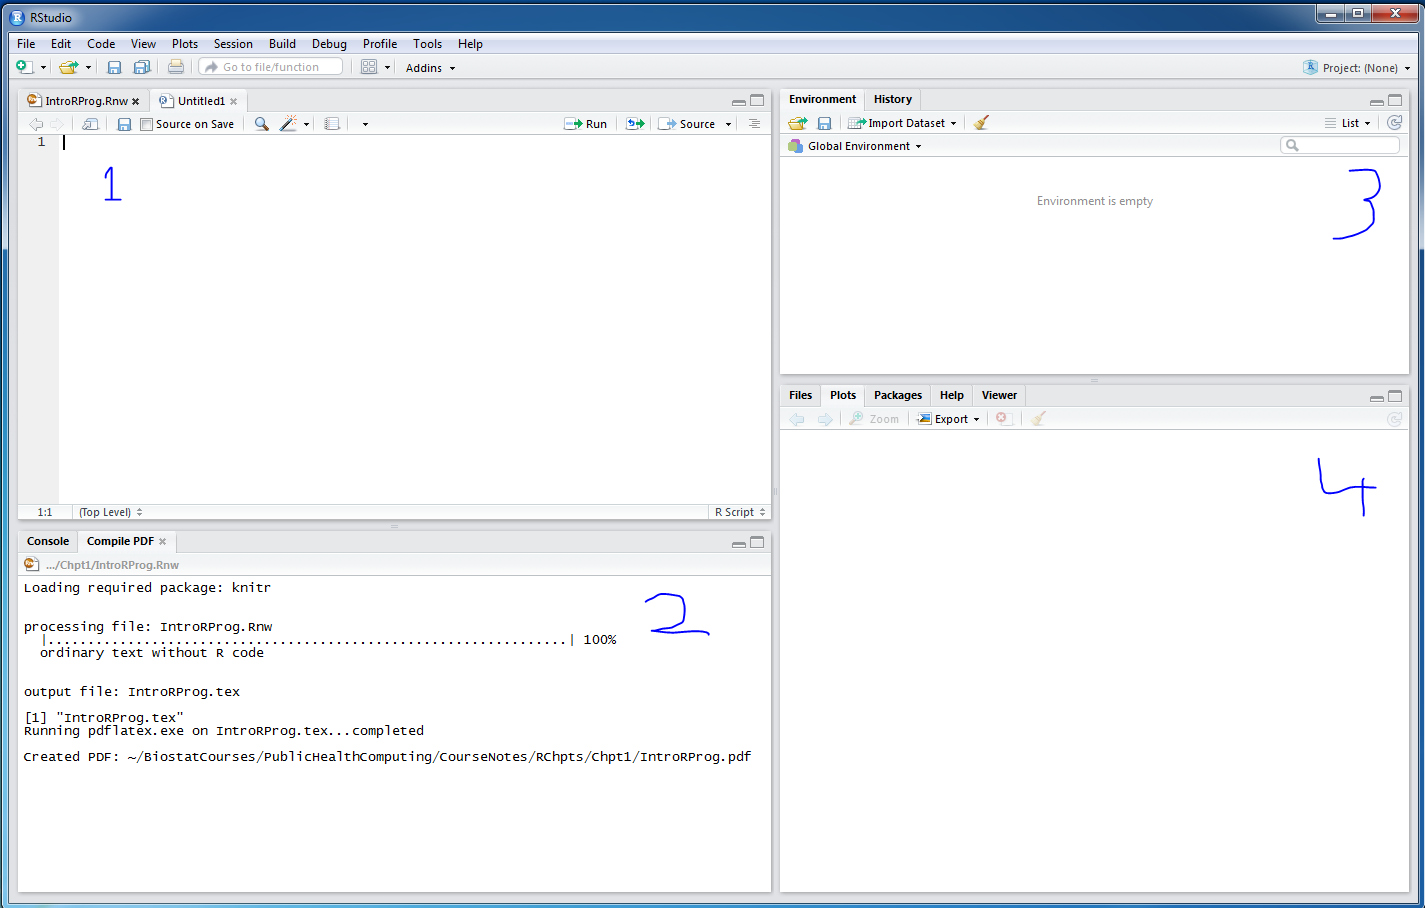
Task: Enable the Source on Save checkbox
Action: coord(147,124)
